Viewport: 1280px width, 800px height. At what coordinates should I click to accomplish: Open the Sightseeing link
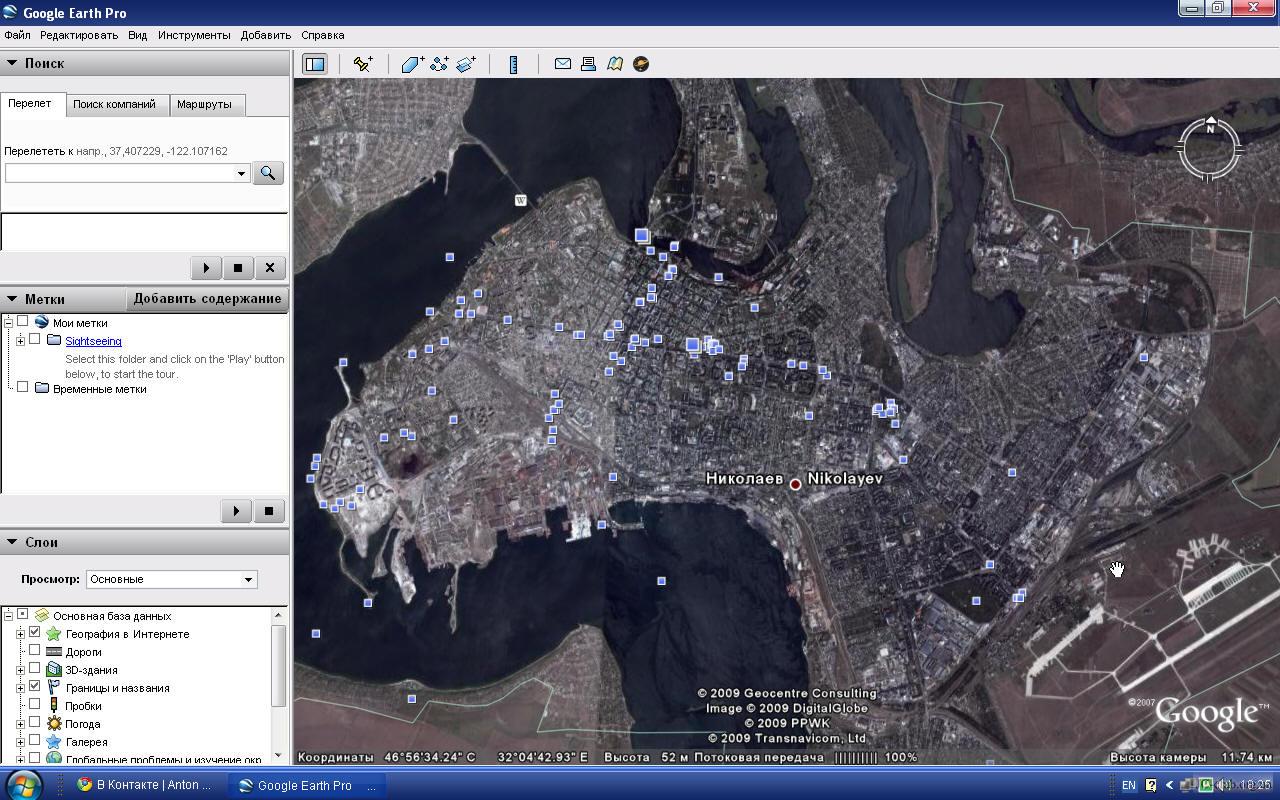point(93,341)
